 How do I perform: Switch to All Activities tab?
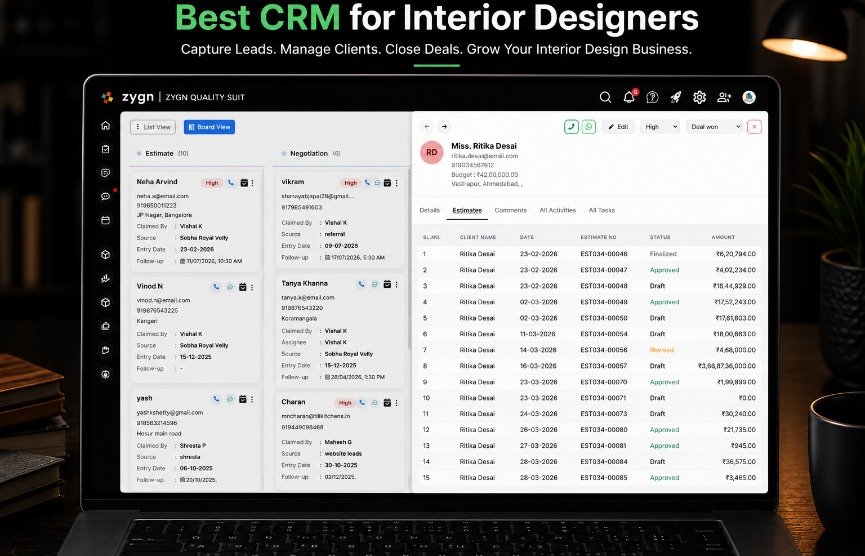coord(558,210)
